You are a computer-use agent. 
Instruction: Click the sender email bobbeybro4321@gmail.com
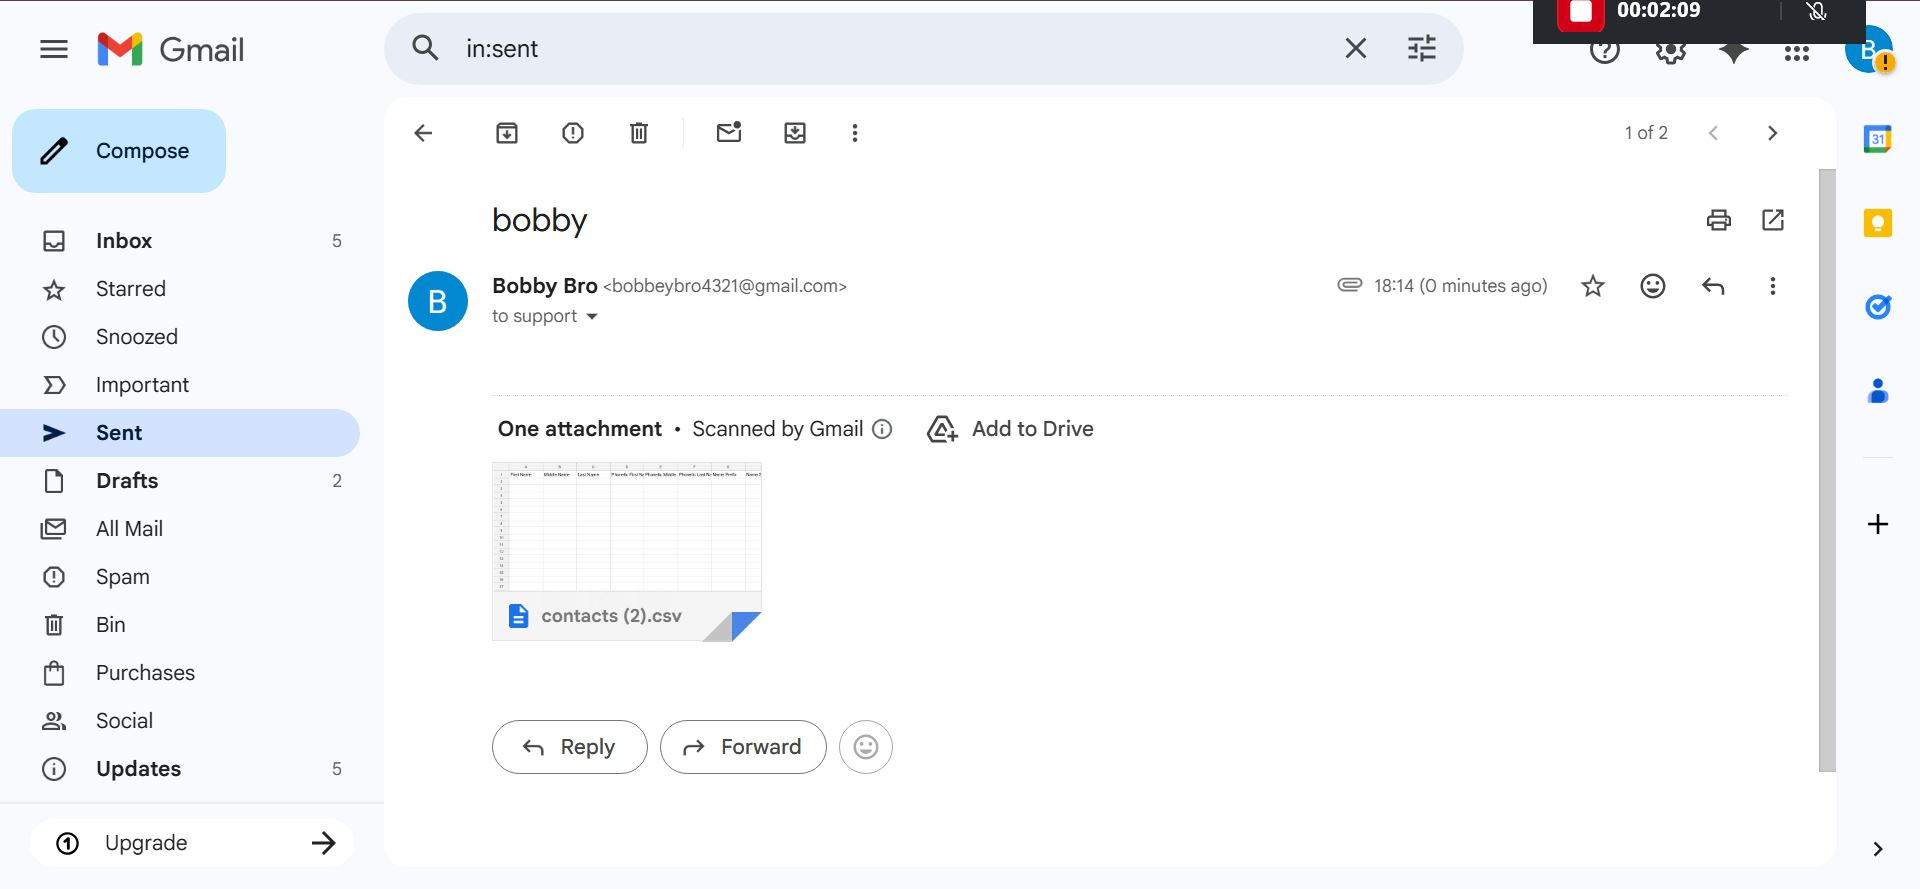click(x=725, y=286)
